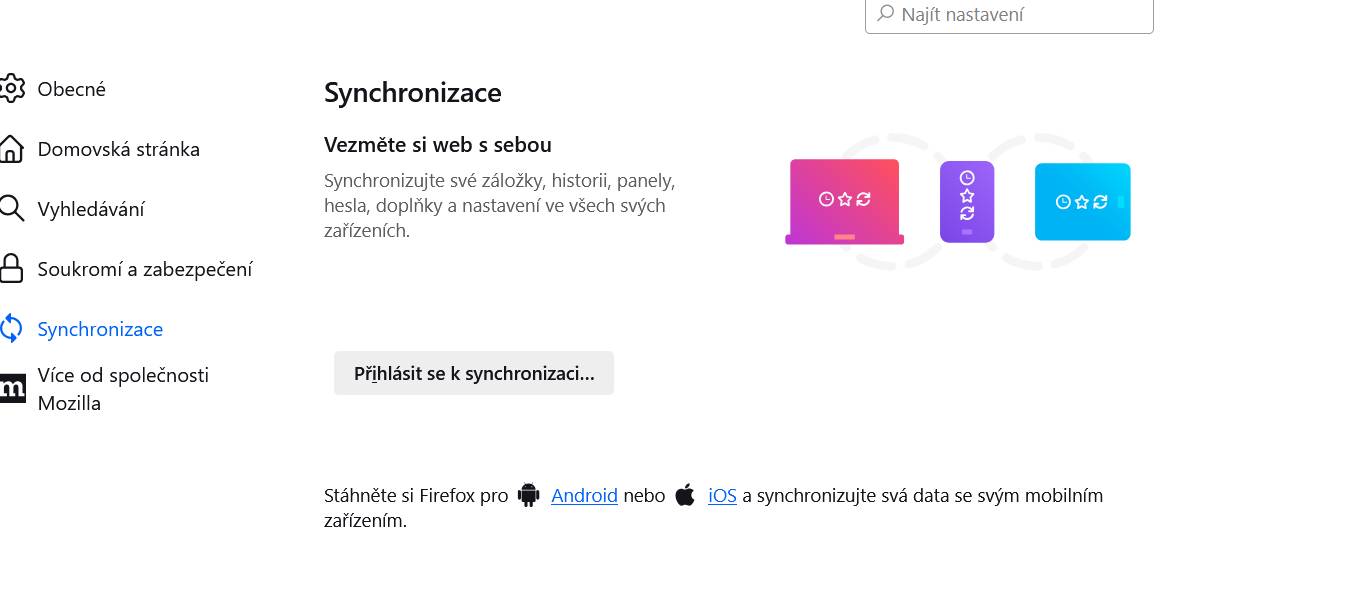Select the Synchronizace sidebar label

[100, 329]
